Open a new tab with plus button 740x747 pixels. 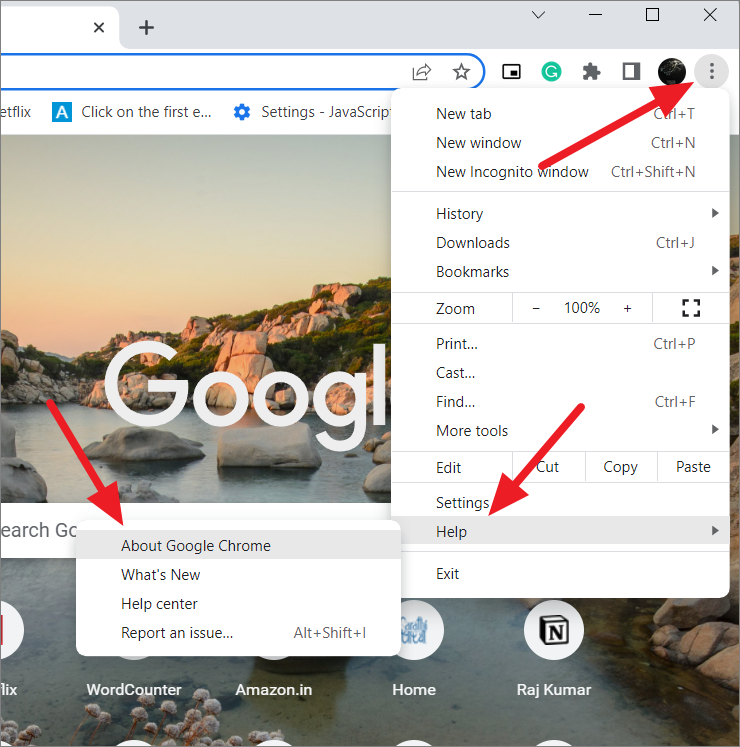pyautogui.click(x=146, y=27)
